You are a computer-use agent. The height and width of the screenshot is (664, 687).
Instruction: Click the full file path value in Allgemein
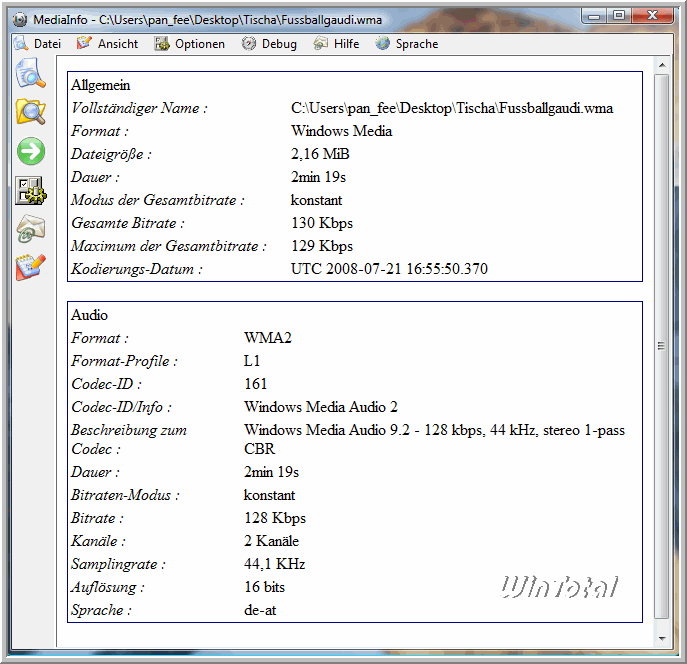pyautogui.click(x=452, y=108)
